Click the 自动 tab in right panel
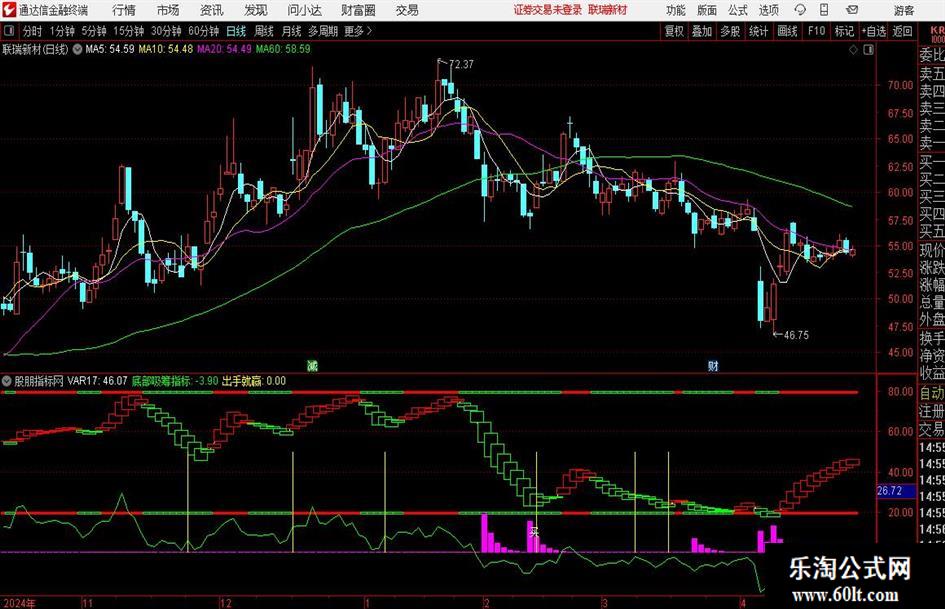This screenshot has width=945, height=609. [x=932, y=394]
